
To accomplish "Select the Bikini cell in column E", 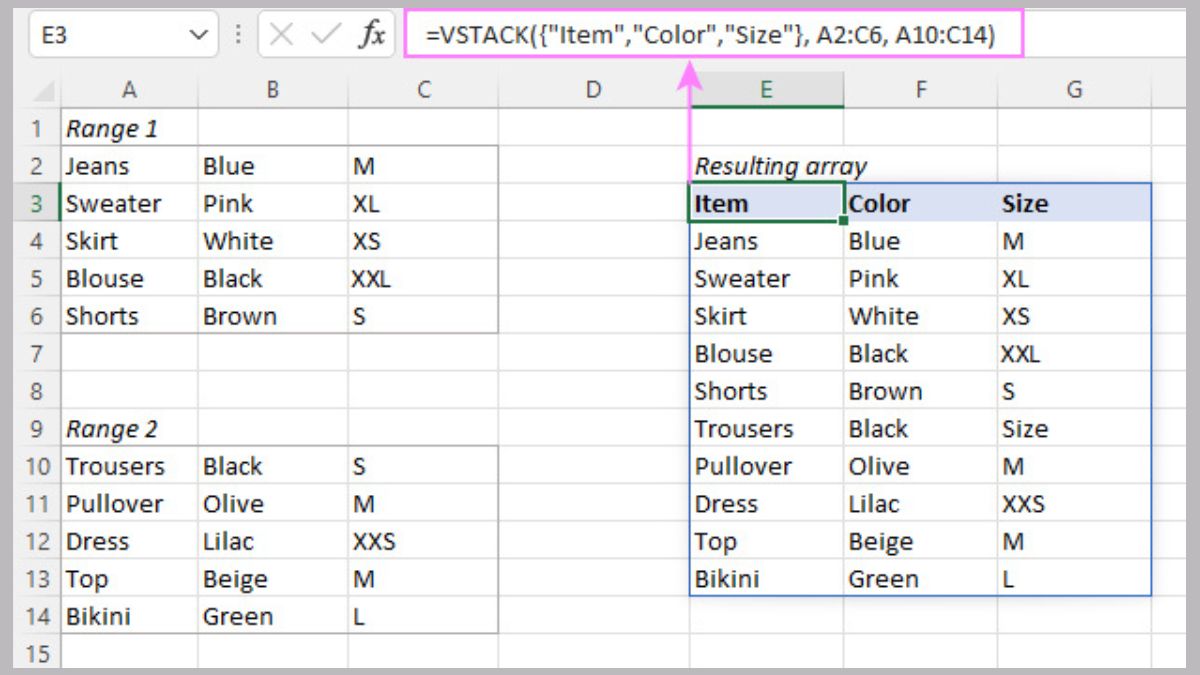I will [766, 579].
